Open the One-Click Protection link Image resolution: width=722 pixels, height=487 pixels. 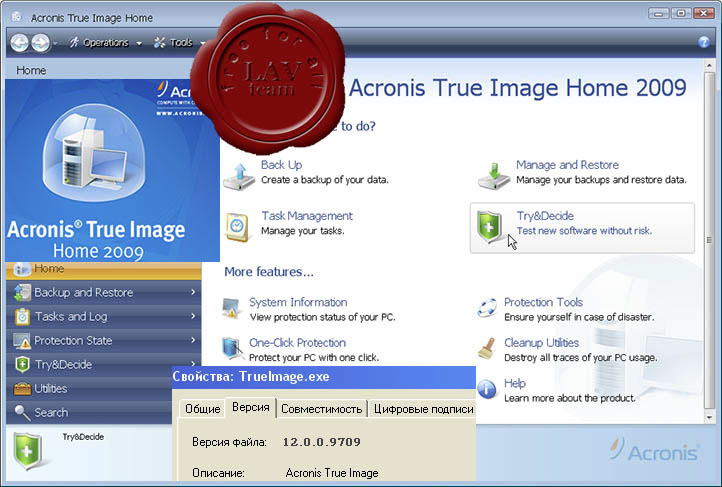297,343
